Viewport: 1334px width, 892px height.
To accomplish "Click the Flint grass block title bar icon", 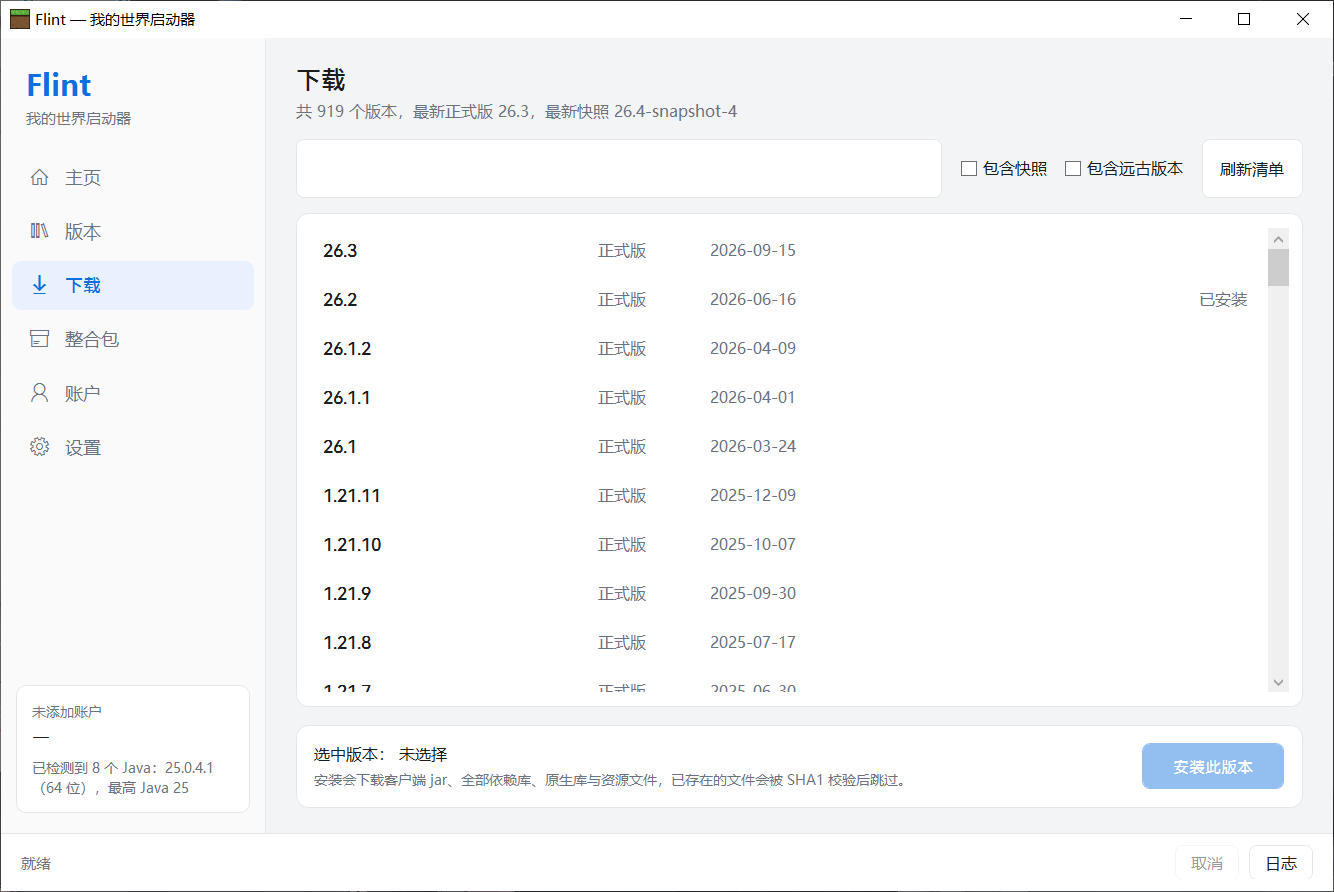I will (x=20, y=19).
